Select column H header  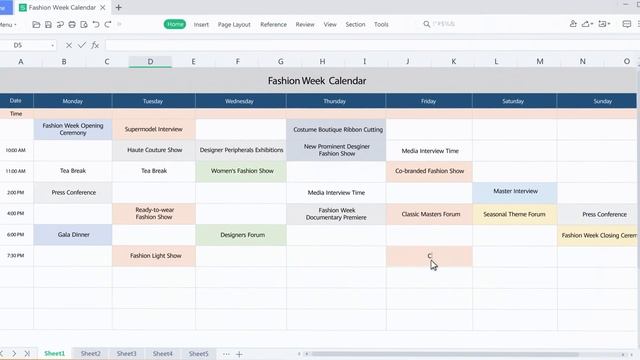pos(322,62)
